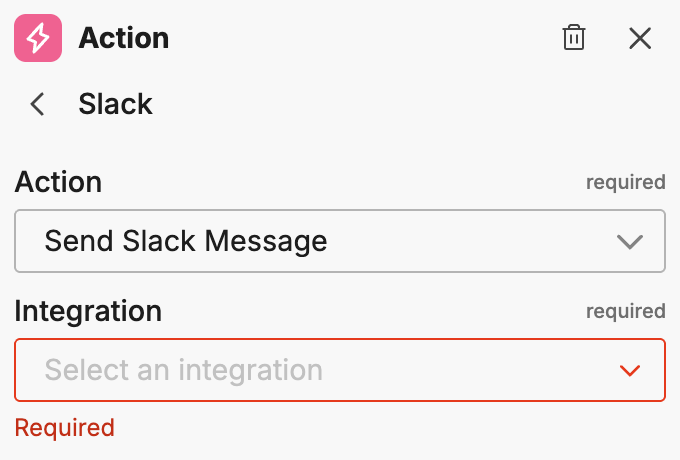Click the Slack heading beside the back arrow
This screenshot has width=680, height=460.
115,104
